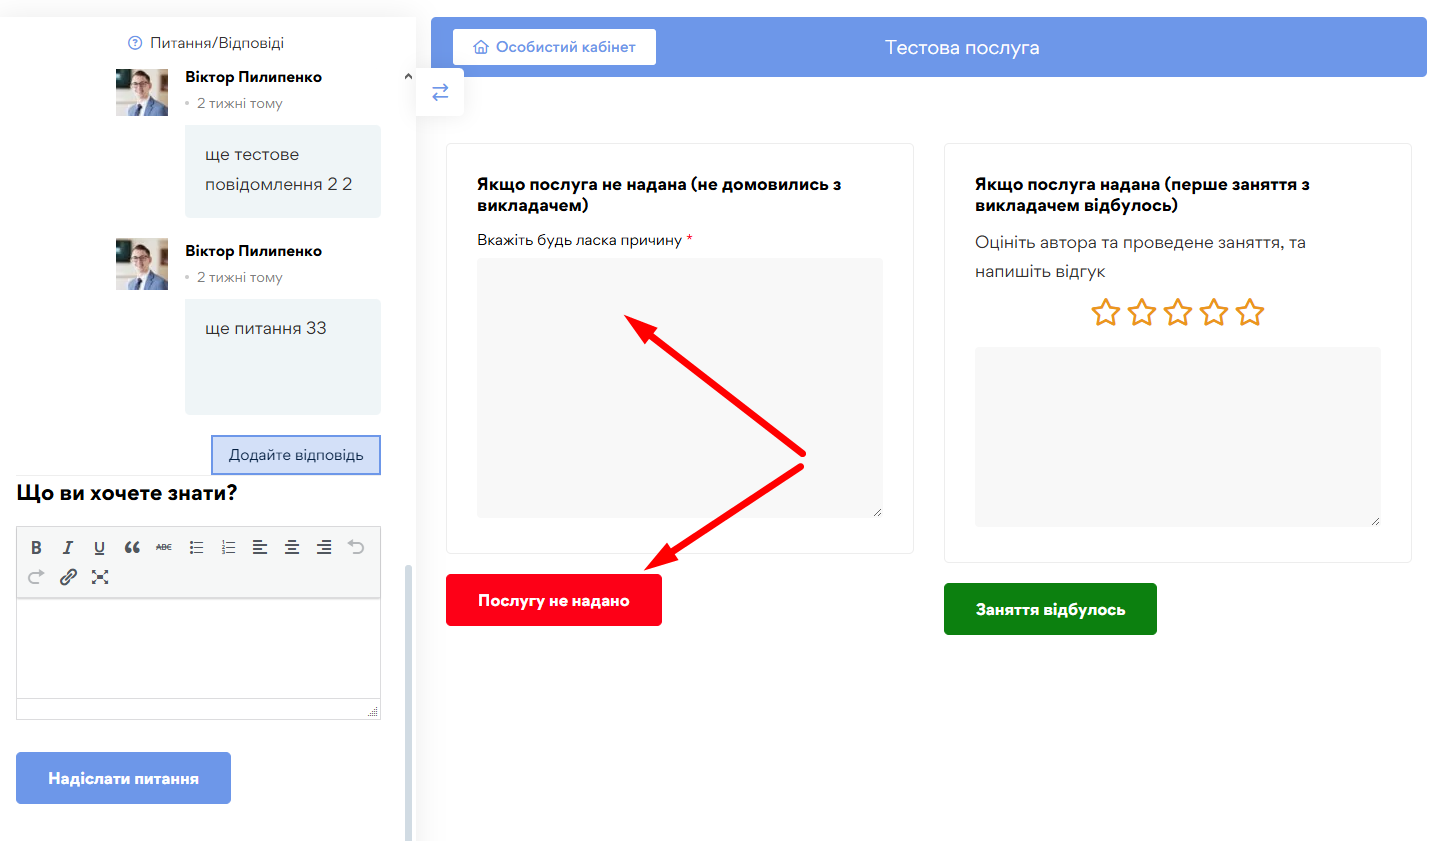Viewport: 1437px width, 841px height.
Task: Insert a blockquote in the editor
Action: point(132,547)
